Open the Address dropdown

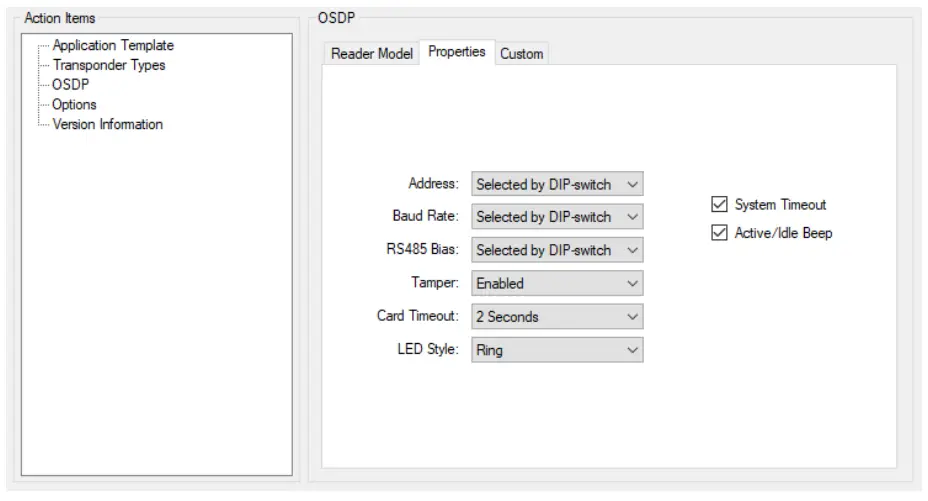click(x=556, y=184)
